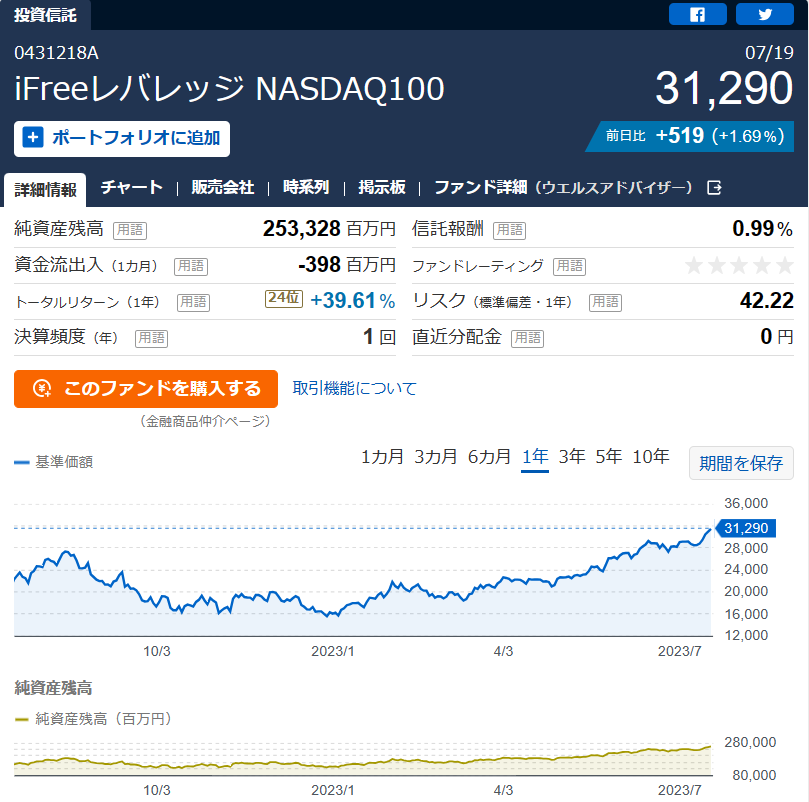The width and height of the screenshot is (809, 802).
Task: Open the 用語 glossary for リスク標準偏差
Action: coord(606,302)
